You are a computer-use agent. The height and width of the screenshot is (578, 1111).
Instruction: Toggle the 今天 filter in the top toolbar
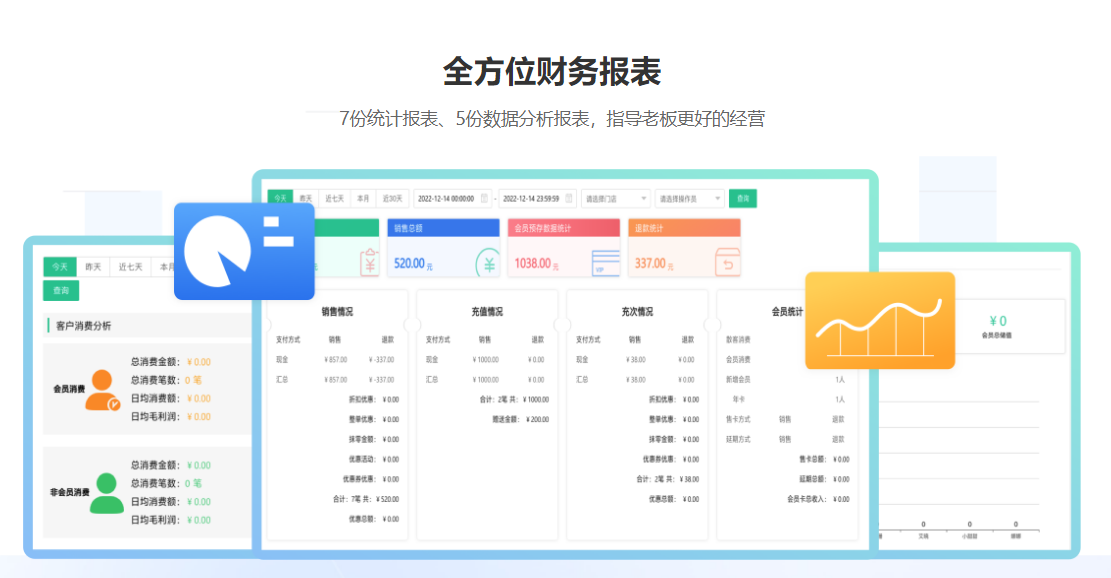[x=279, y=197]
